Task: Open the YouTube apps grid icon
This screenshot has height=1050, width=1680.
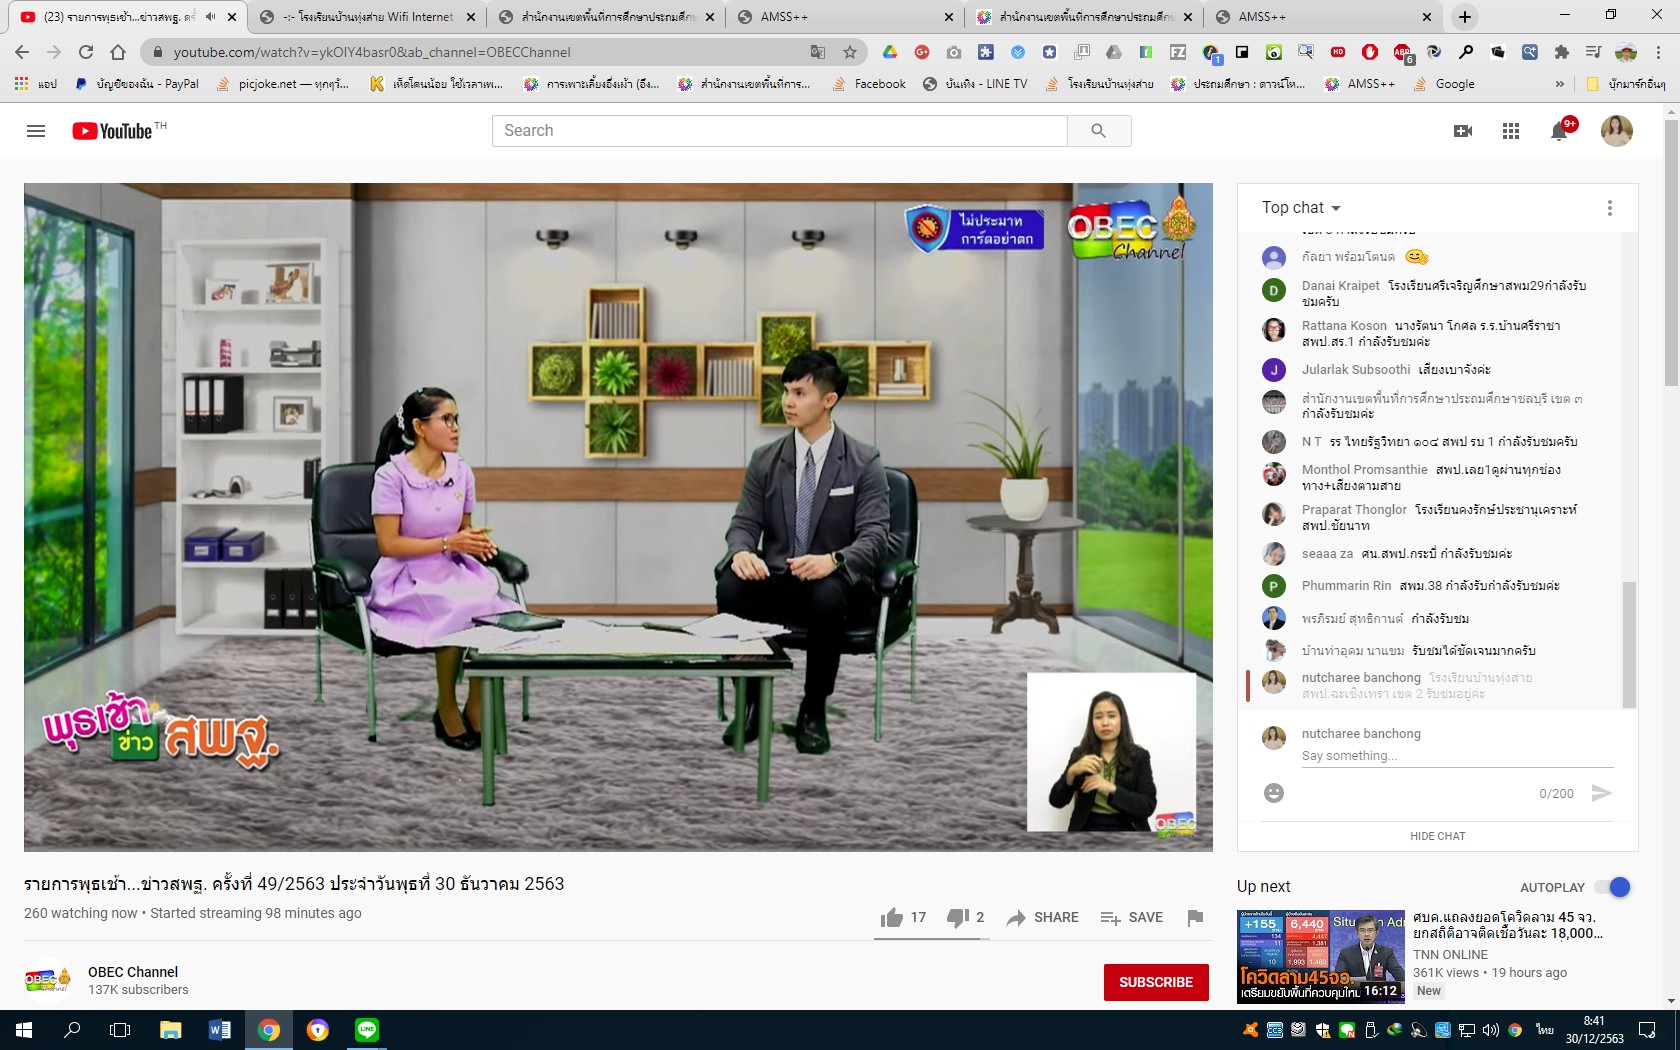Action: click(x=1511, y=131)
